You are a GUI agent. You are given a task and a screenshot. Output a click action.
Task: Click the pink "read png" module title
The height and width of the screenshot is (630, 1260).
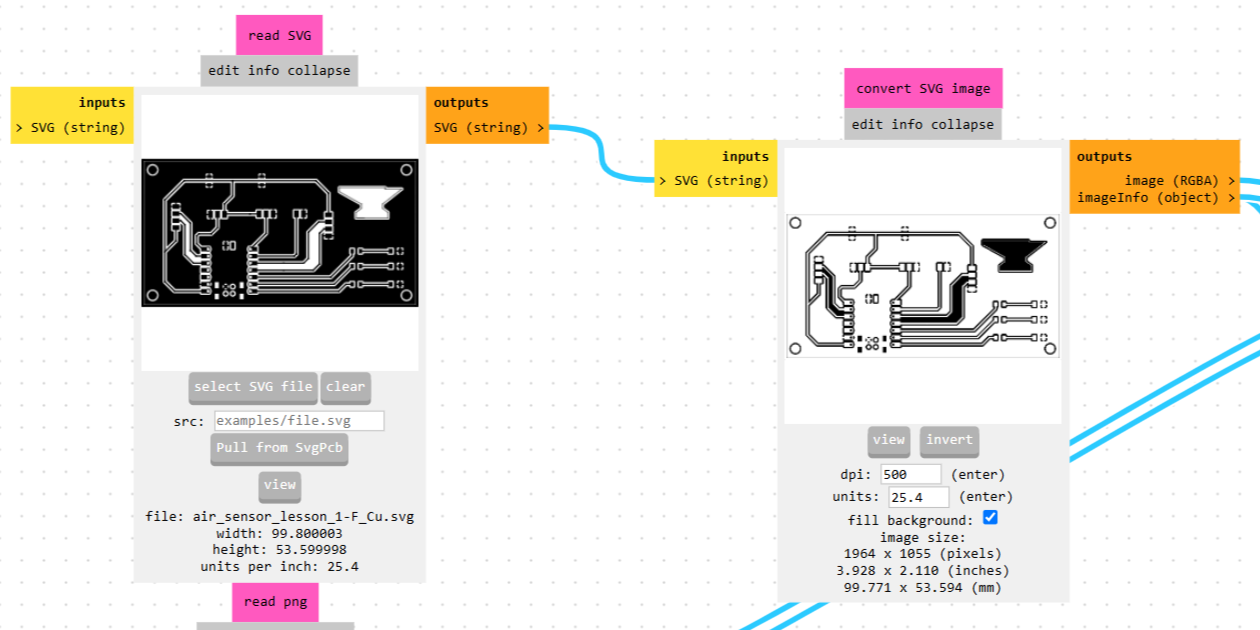point(276,602)
